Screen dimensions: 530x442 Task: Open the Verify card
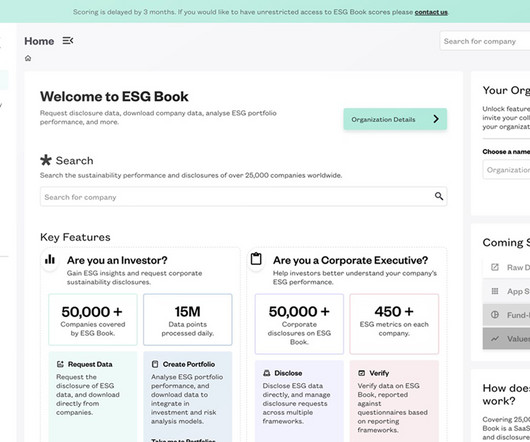coord(394,401)
